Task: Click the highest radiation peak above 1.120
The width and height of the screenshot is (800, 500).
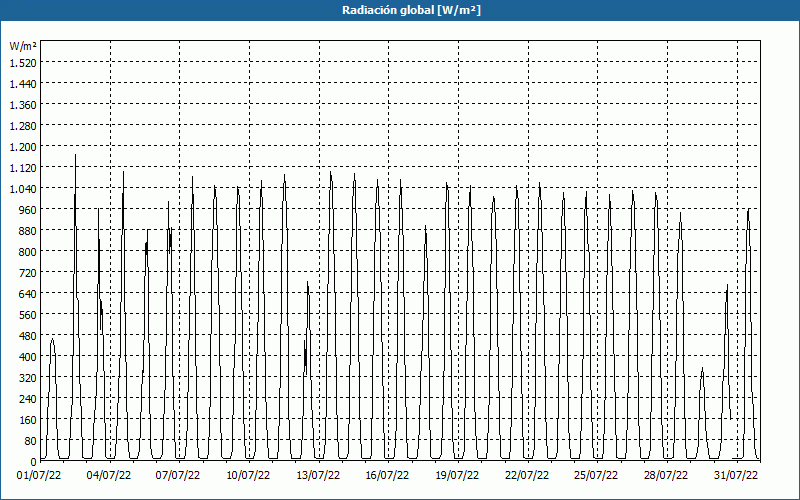Action: [76, 155]
